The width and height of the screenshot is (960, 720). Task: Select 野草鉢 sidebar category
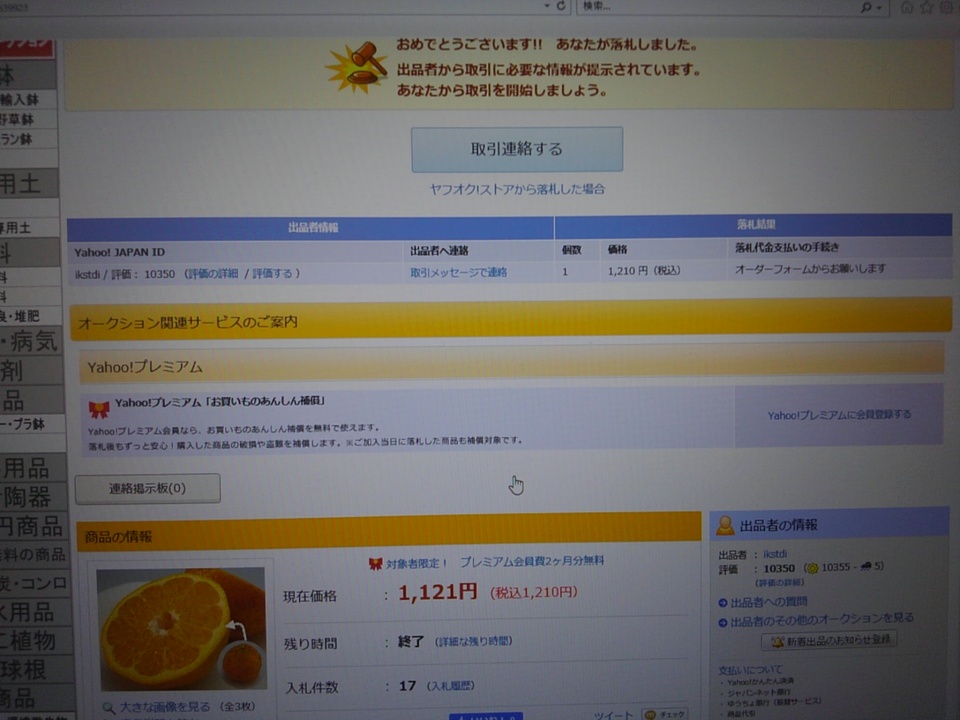18,119
